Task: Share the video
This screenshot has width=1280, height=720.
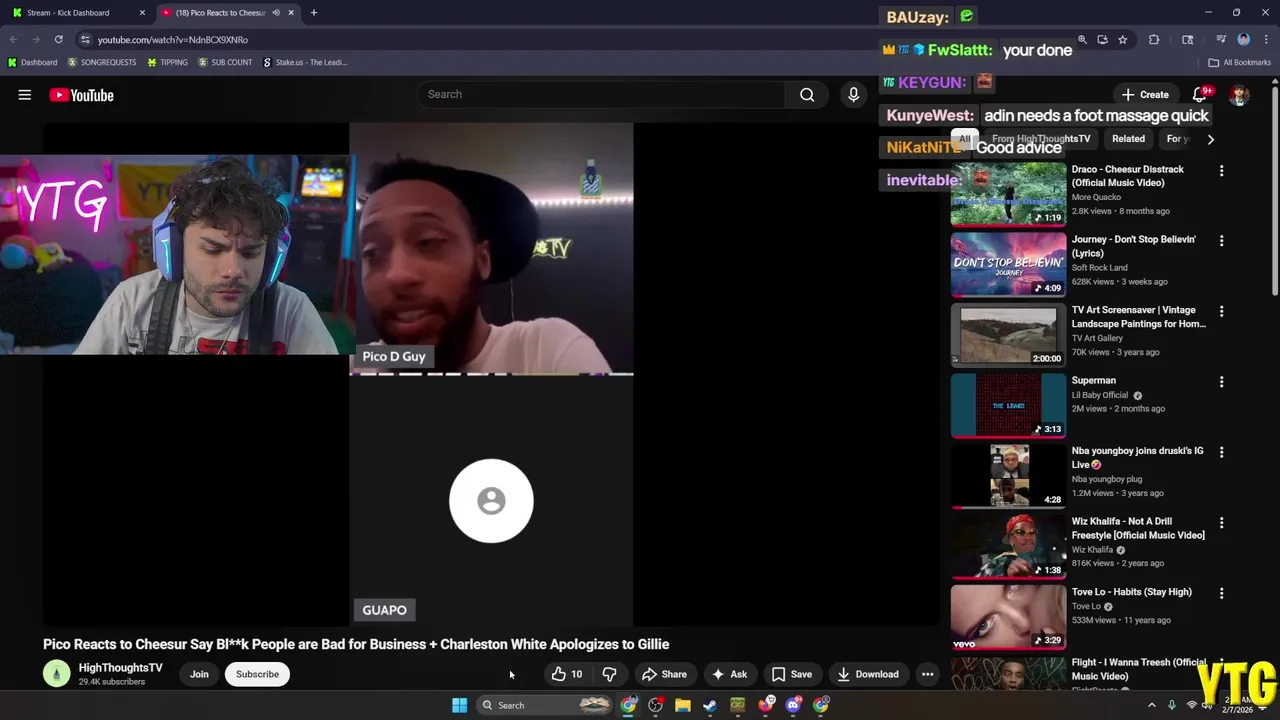Action: tap(664, 674)
